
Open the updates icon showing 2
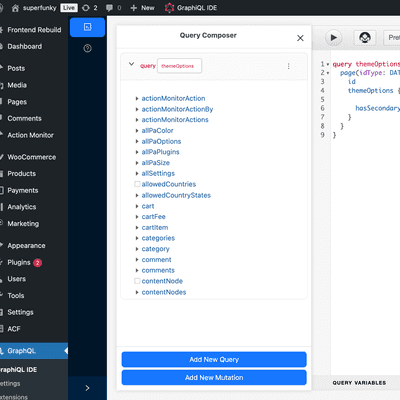(89, 8)
